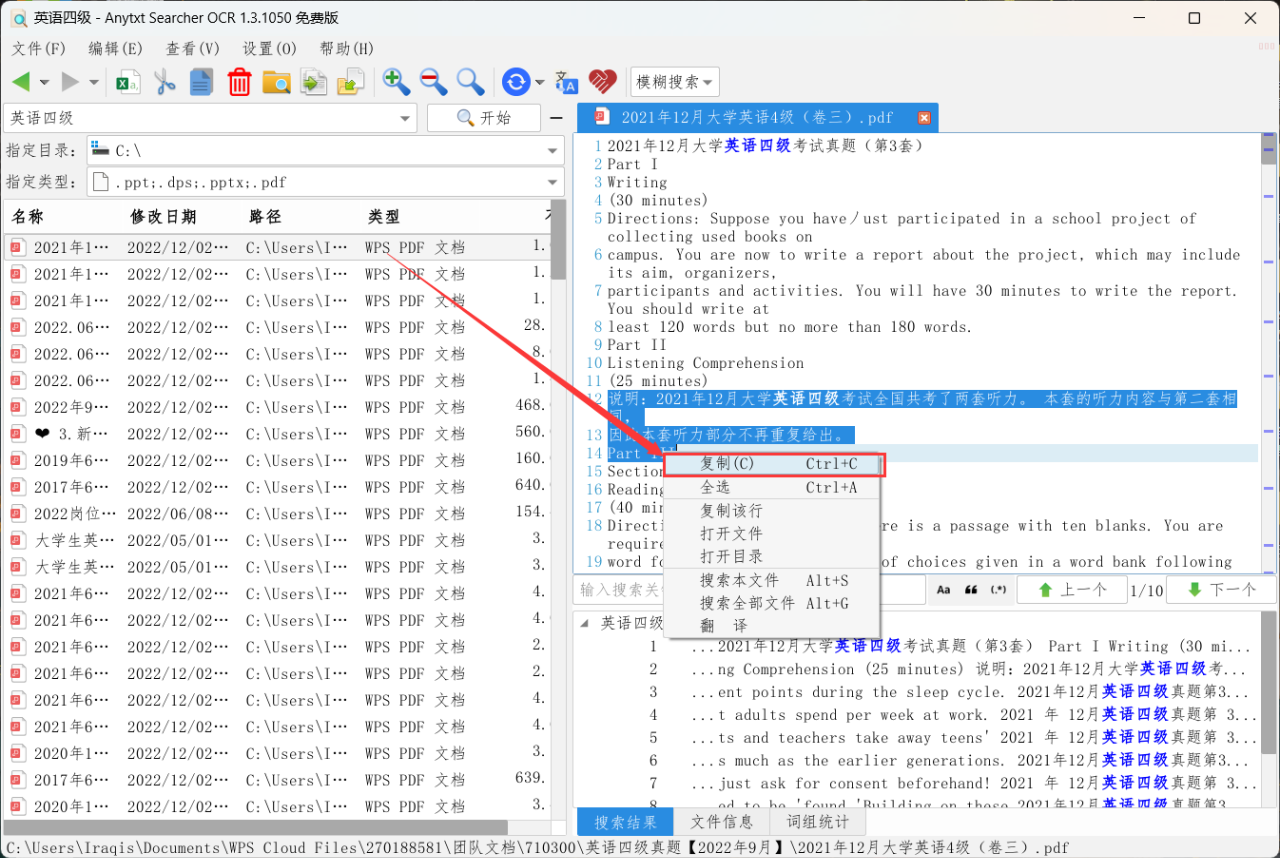The width and height of the screenshot is (1280, 858).
Task: Collapse the 英语四级 results tree node
Action: coord(585,623)
